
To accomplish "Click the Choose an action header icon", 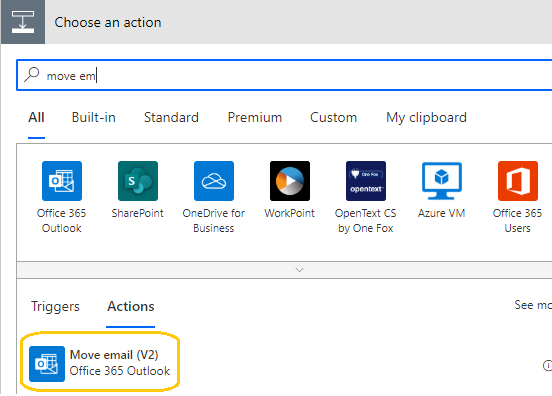I will point(23,22).
